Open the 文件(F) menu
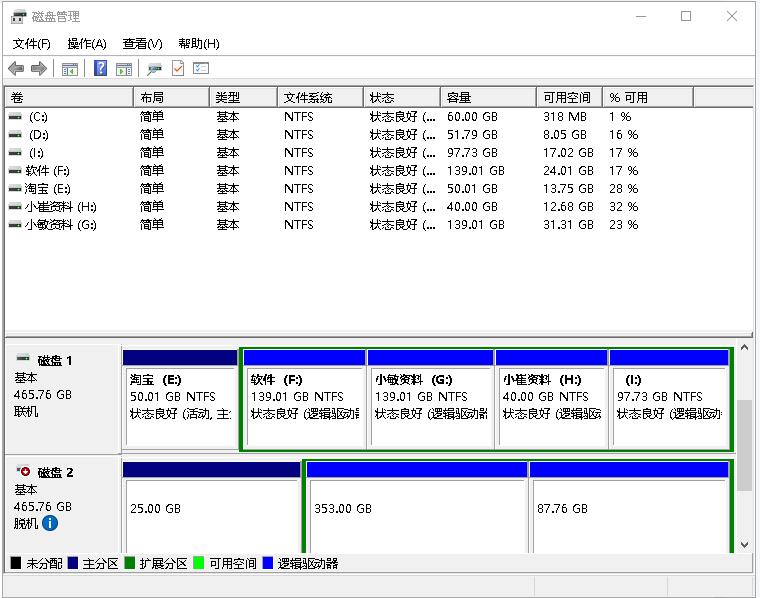Image resolution: width=760 pixels, height=598 pixels. 31,44
